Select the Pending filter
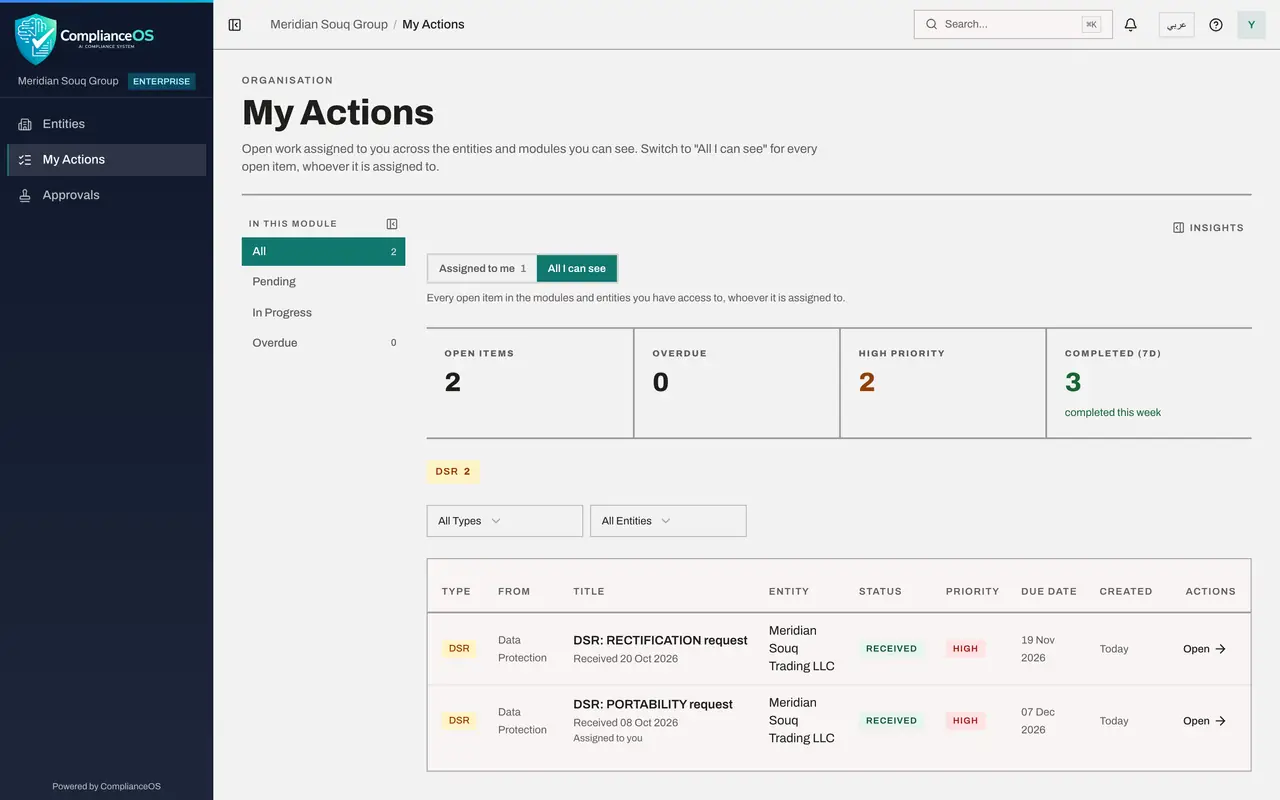Viewport: 1280px width, 800px height. 323,282
